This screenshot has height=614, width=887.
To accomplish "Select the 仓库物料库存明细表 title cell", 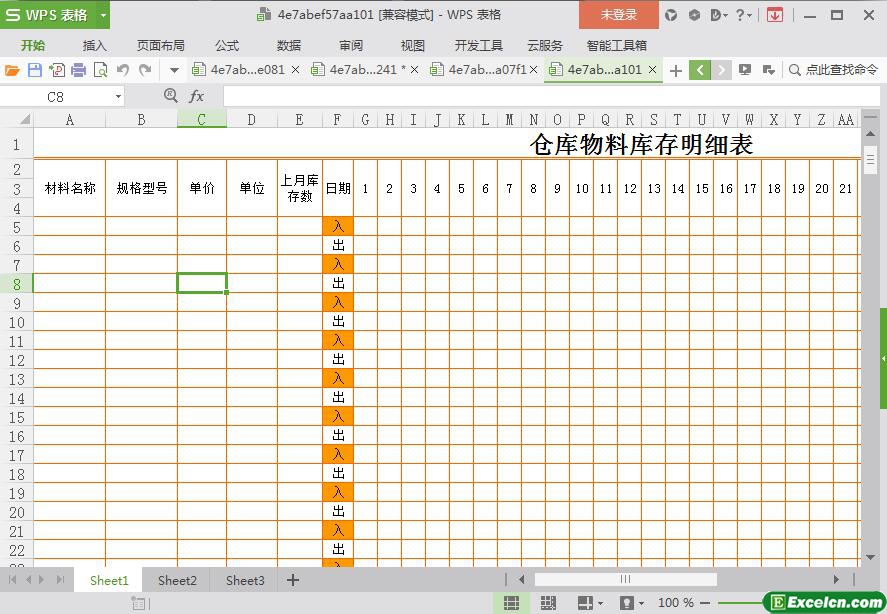I will coord(641,144).
